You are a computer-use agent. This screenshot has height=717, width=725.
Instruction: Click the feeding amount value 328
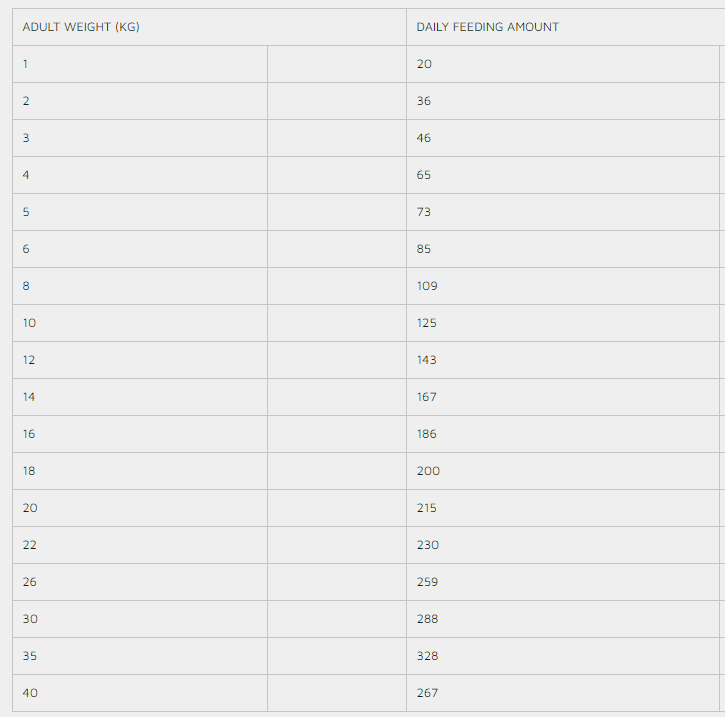point(427,656)
